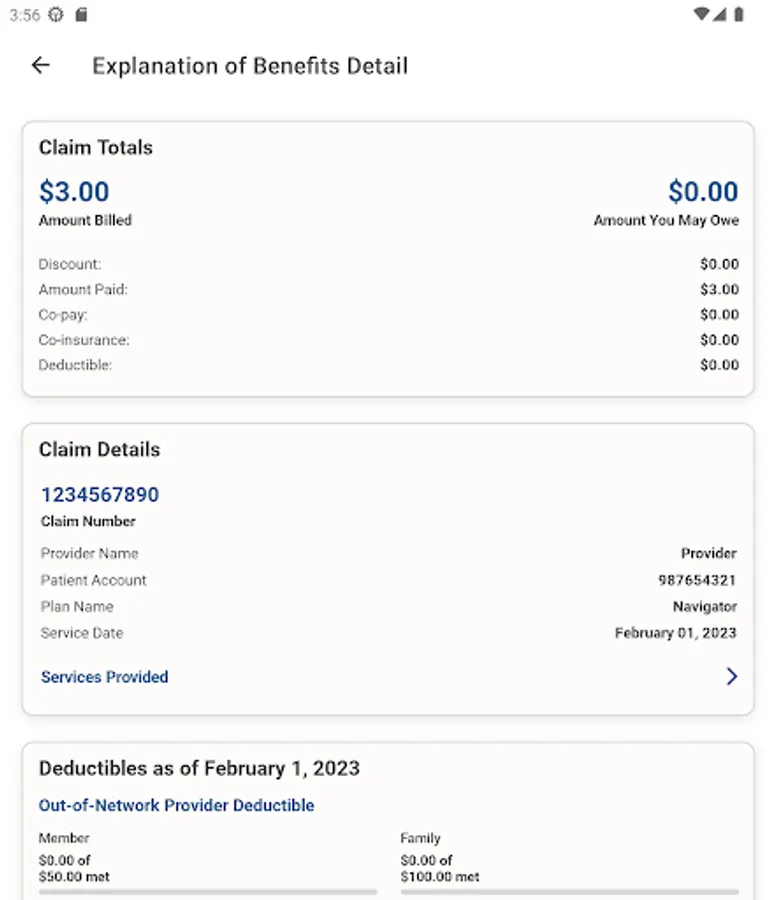The image size is (775, 900).
Task: Tap the gear icon beside the clock
Action: click(56, 15)
